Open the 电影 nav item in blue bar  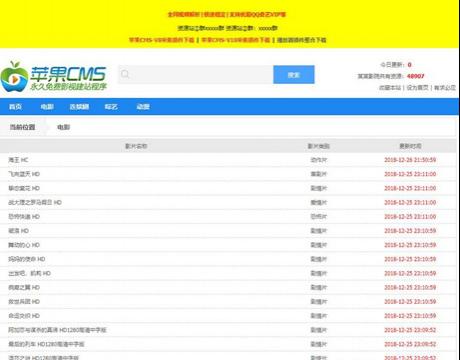click(x=47, y=107)
